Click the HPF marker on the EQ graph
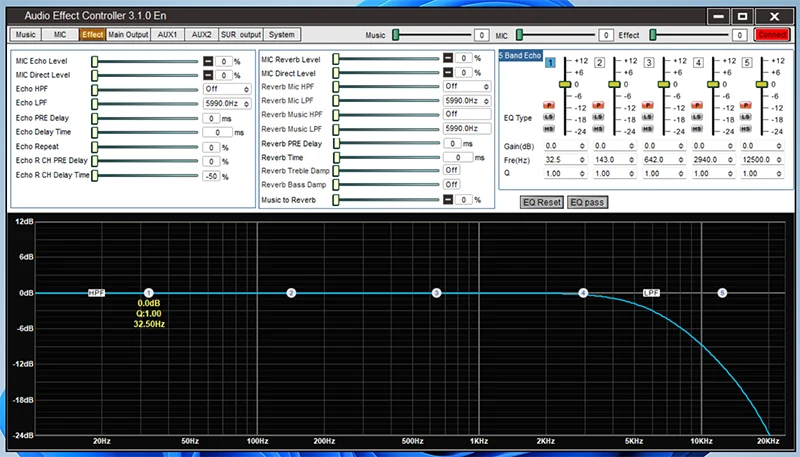 (x=96, y=293)
